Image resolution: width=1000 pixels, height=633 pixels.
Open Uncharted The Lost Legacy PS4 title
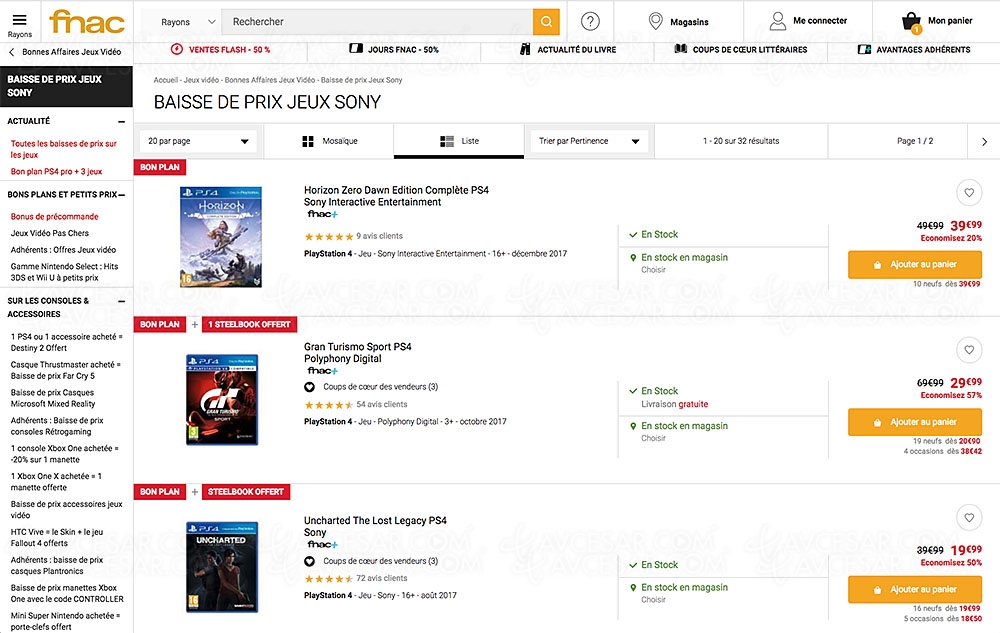[x=375, y=521]
